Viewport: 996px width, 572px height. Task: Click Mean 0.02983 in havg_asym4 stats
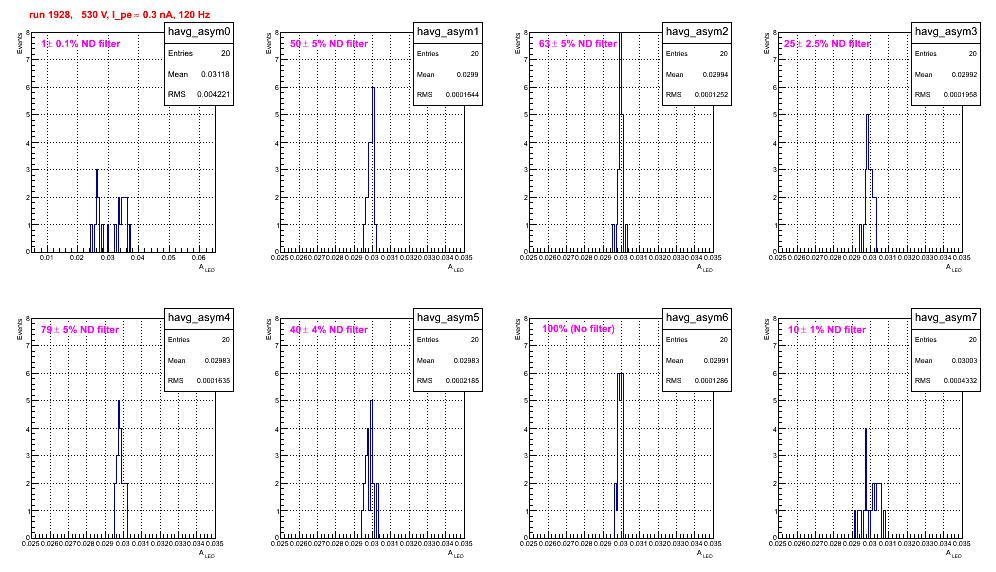199,360
